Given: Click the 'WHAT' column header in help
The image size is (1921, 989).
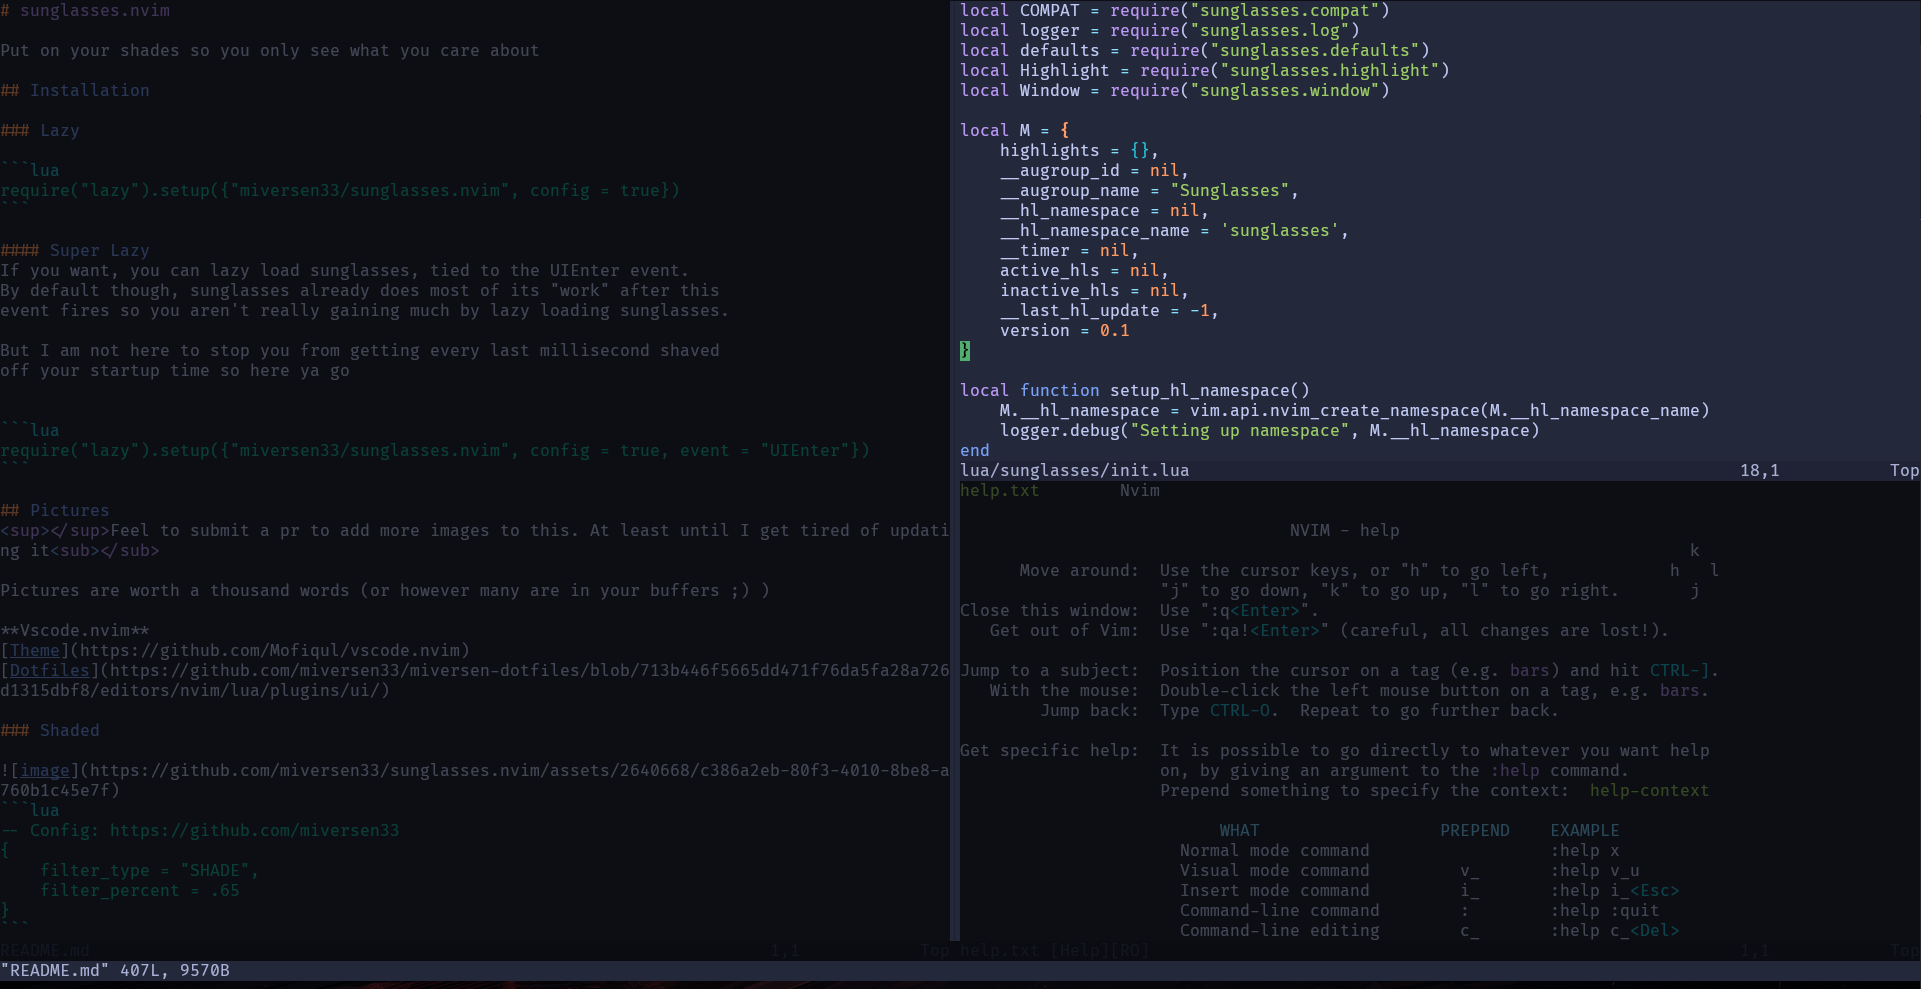Looking at the screenshot, I should (1240, 830).
